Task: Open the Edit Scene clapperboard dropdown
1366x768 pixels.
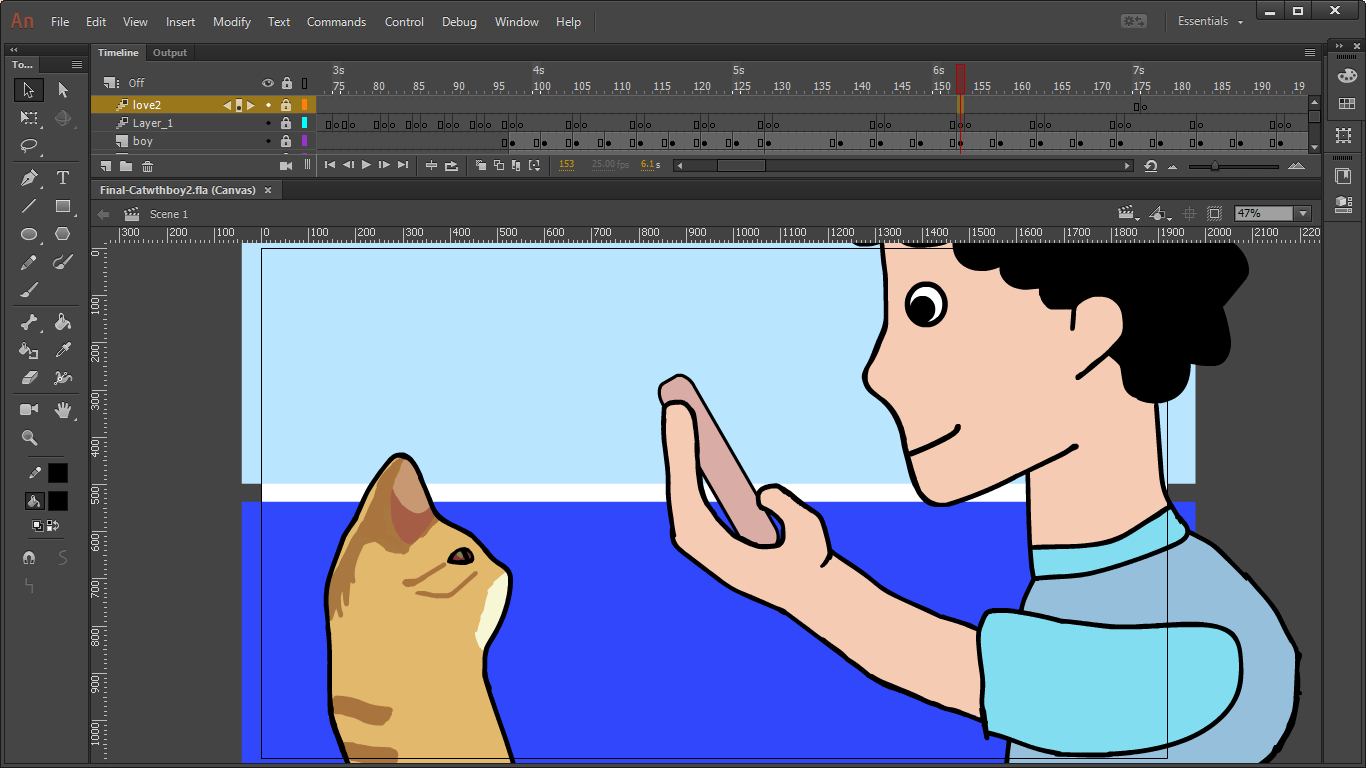Action: coord(1128,214)
